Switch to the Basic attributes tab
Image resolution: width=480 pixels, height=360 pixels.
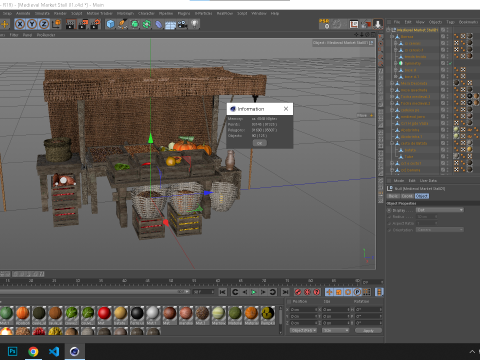[393, 196]
